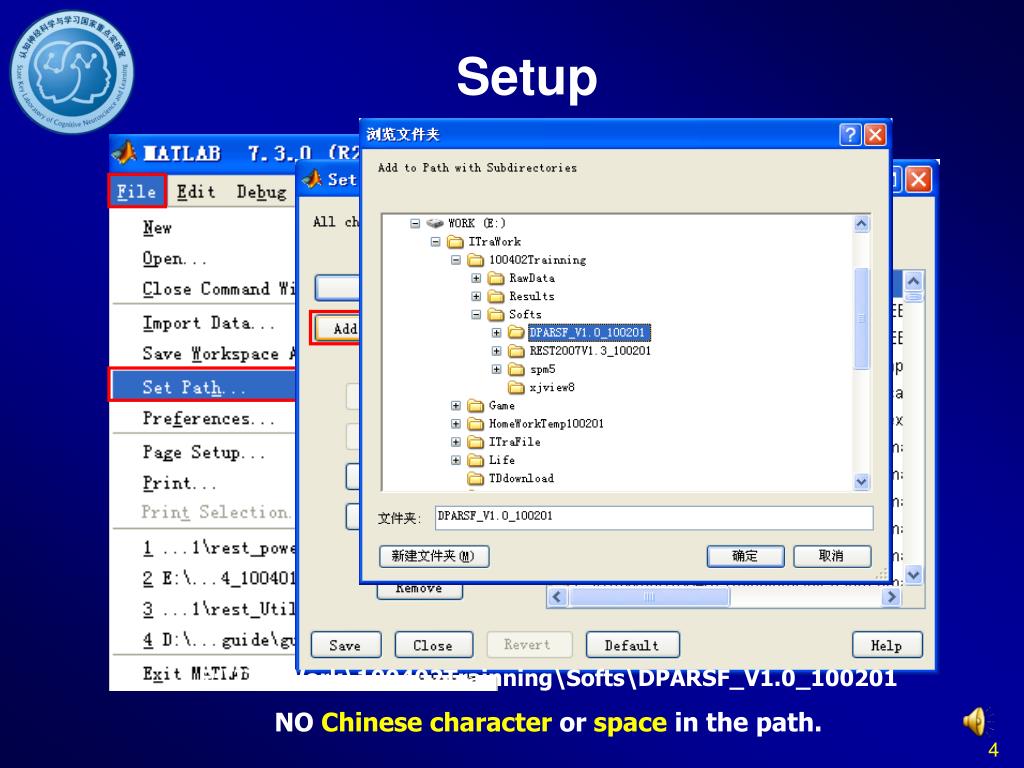Image resolution: width=1024 pixels, height=768 pixels.
Task: Select the RawData folder icon
Action: tap(496, 278)
